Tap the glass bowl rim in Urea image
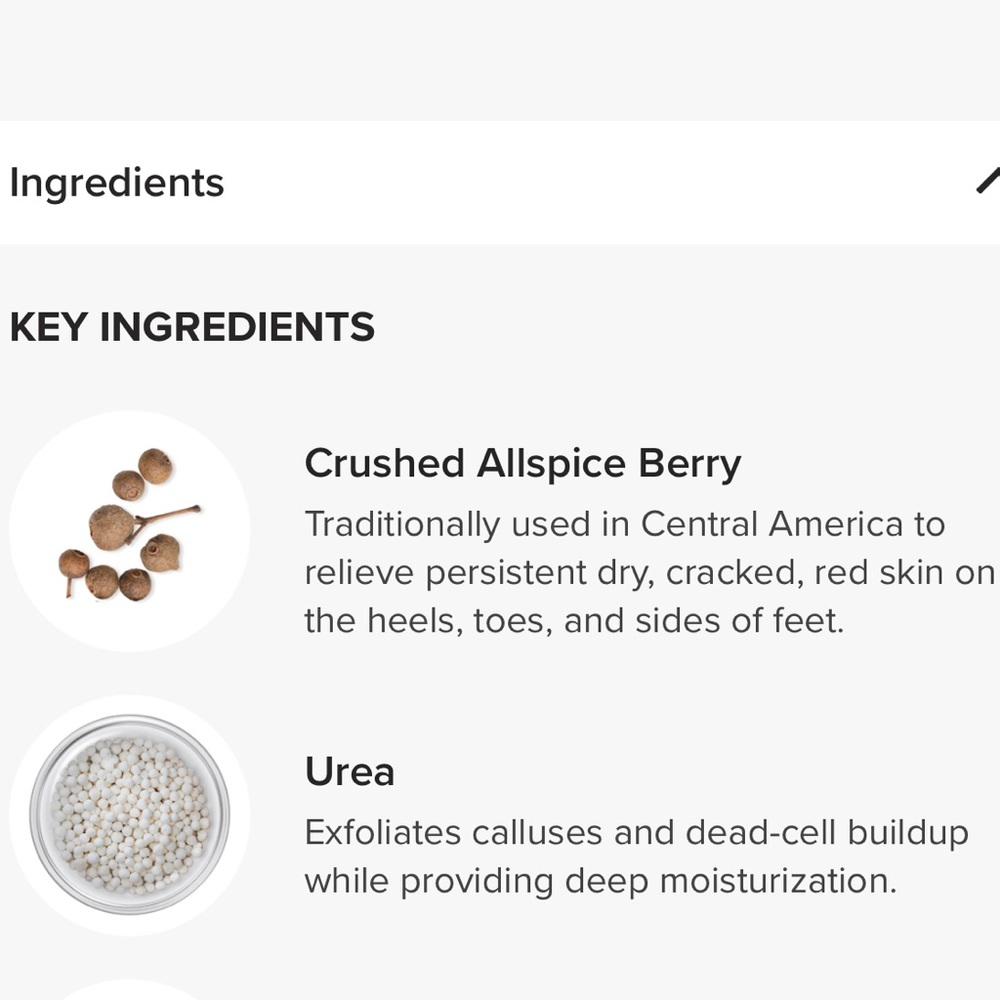 pos(129,719)
